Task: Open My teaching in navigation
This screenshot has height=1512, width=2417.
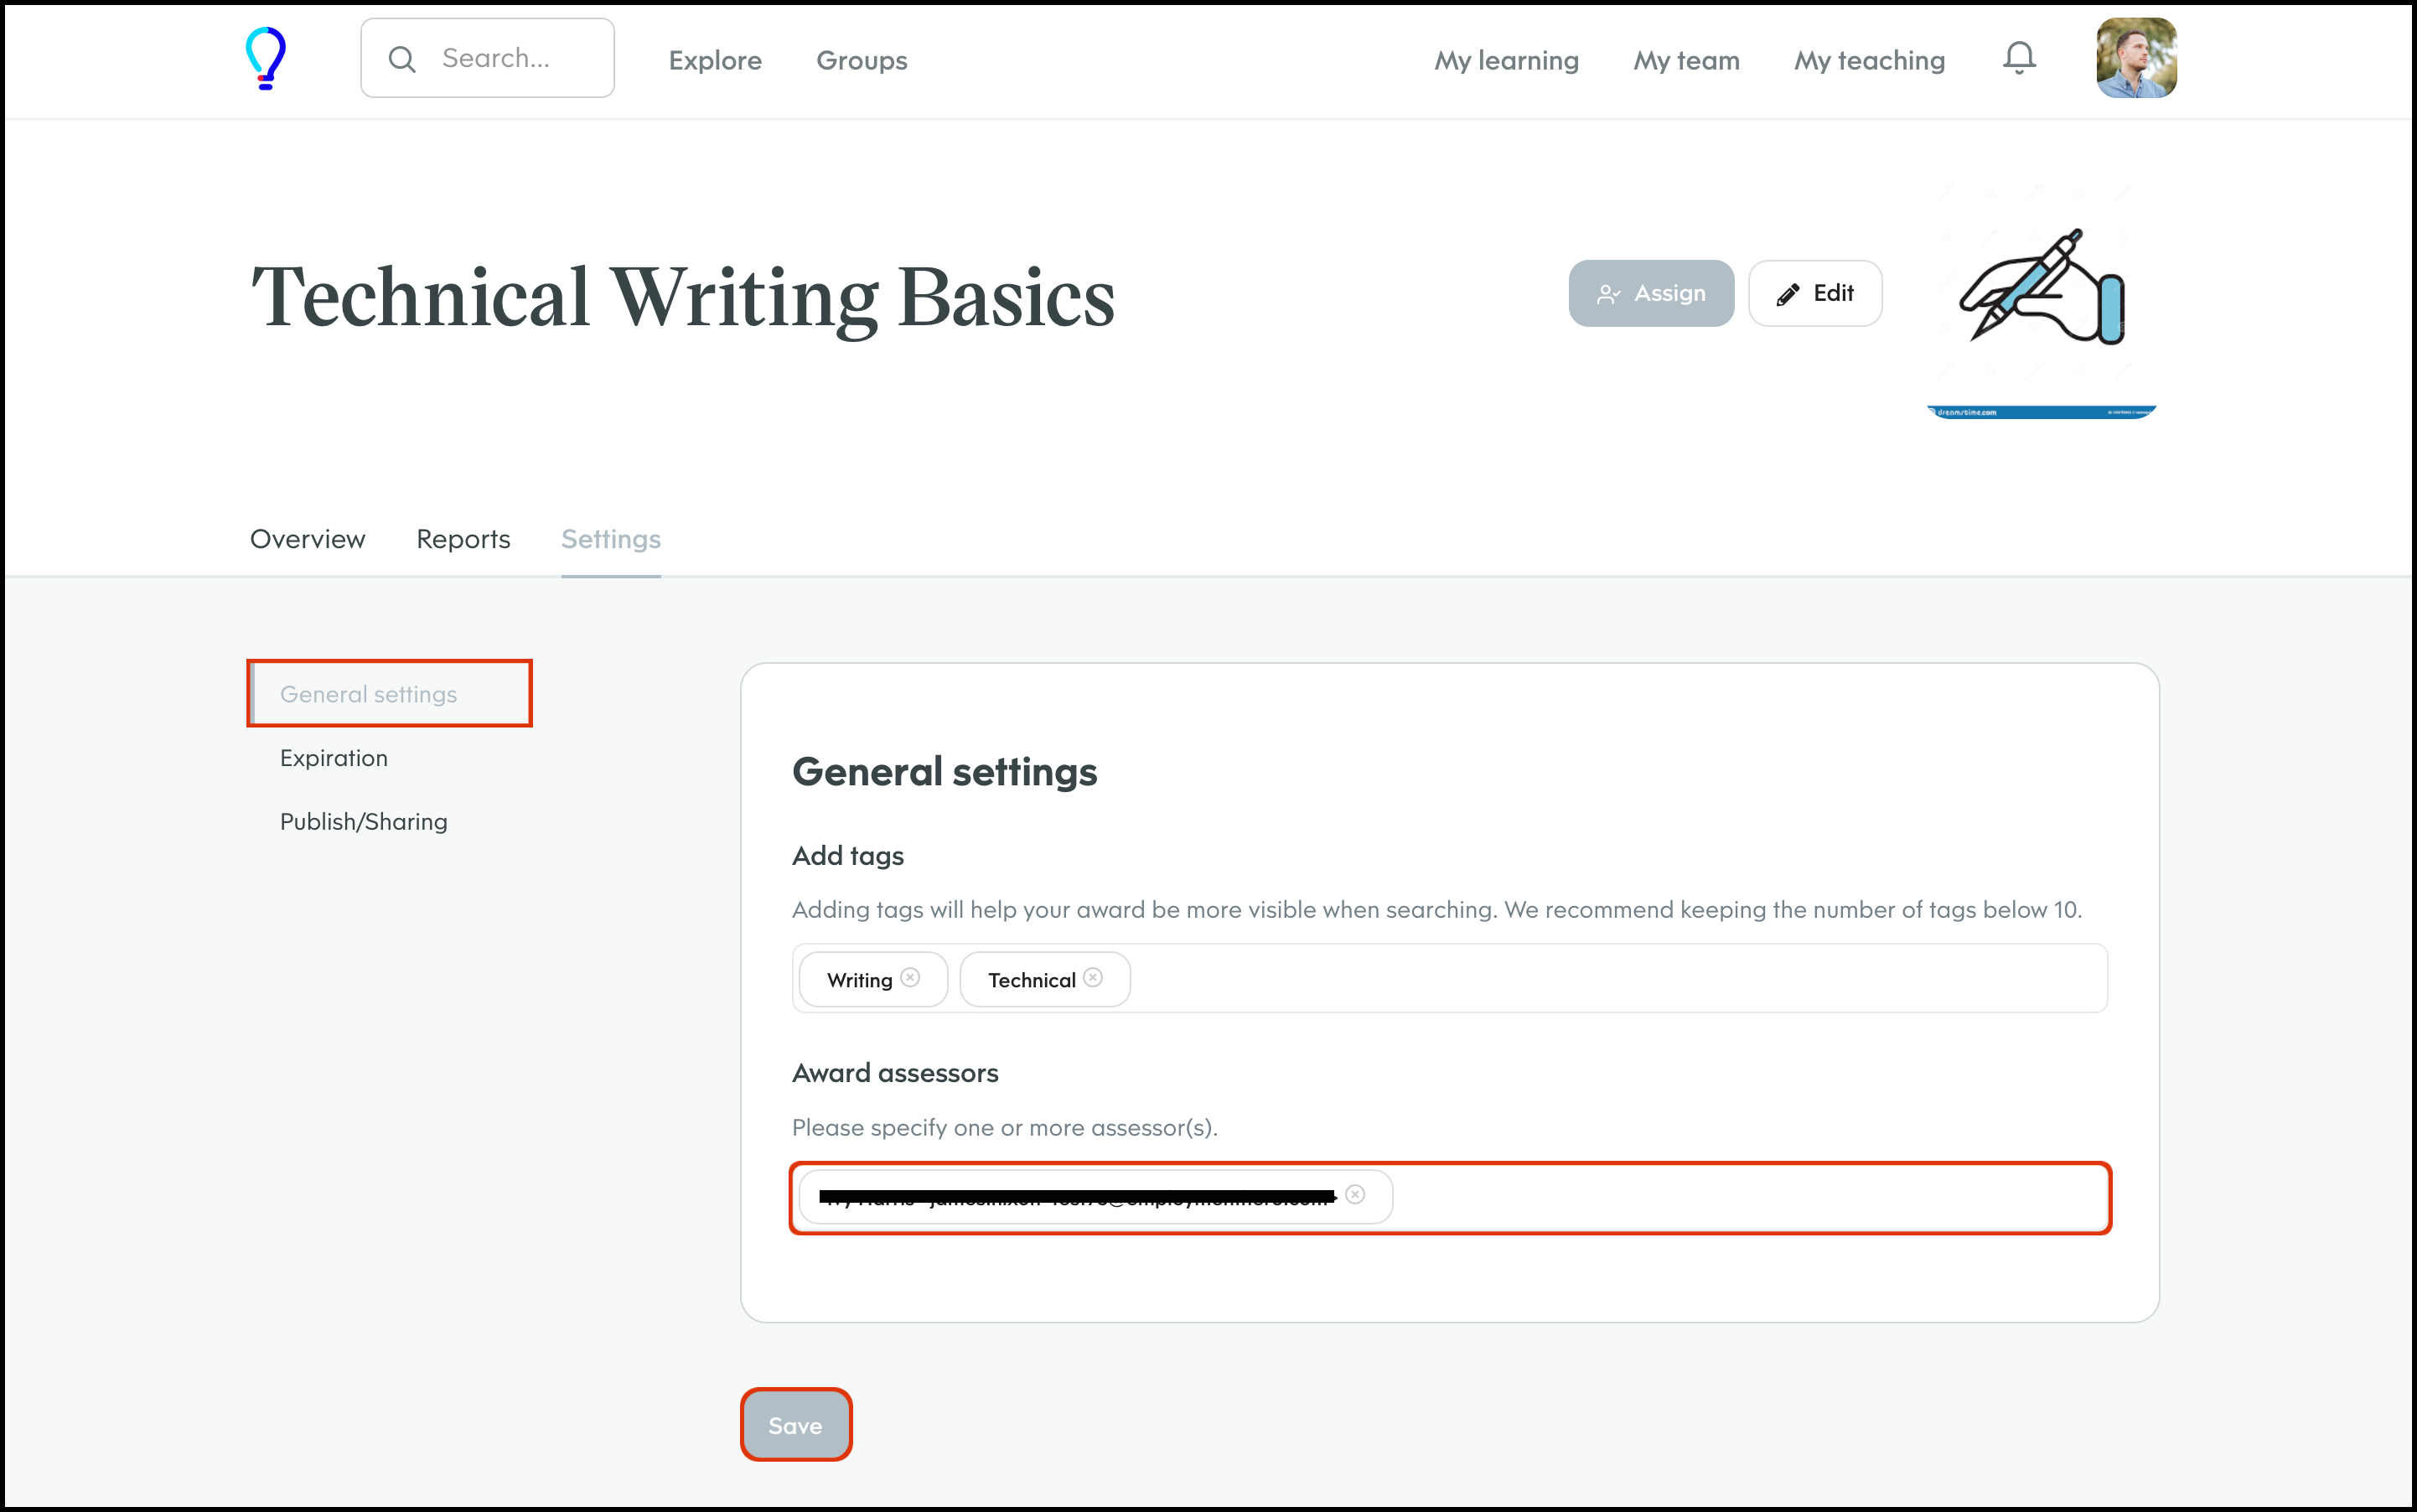Action: pyautogui.click(x=1868, y=60)
